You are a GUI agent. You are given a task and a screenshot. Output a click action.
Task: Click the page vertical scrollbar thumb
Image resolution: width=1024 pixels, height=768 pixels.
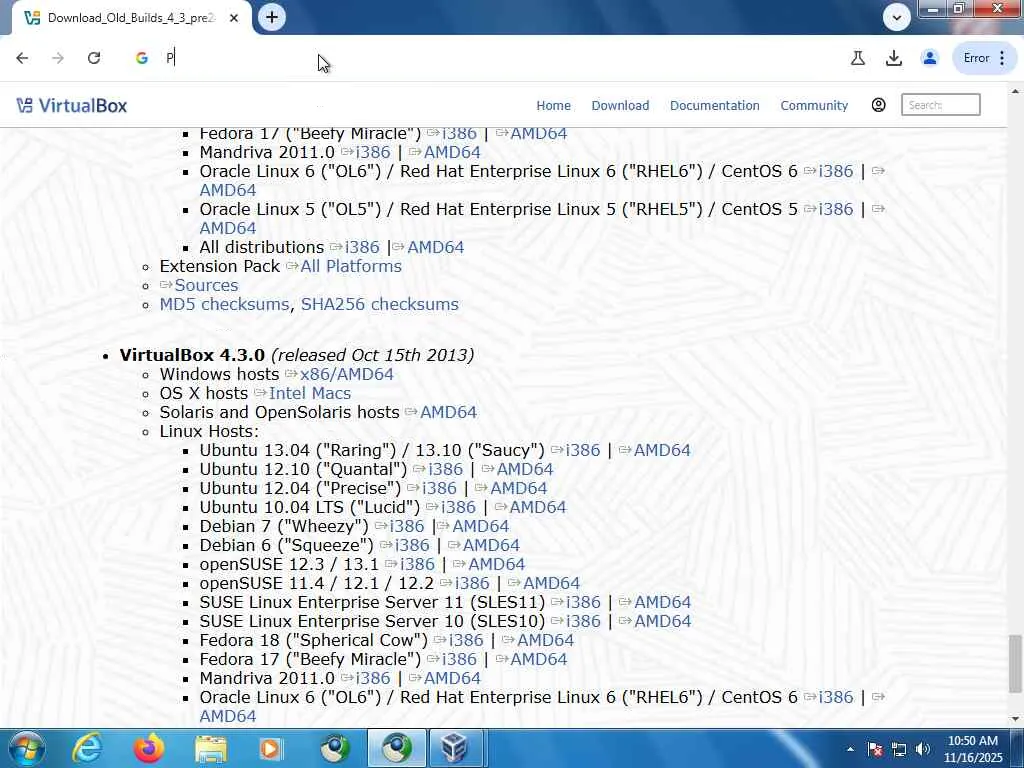click(x=1015, y=663)
